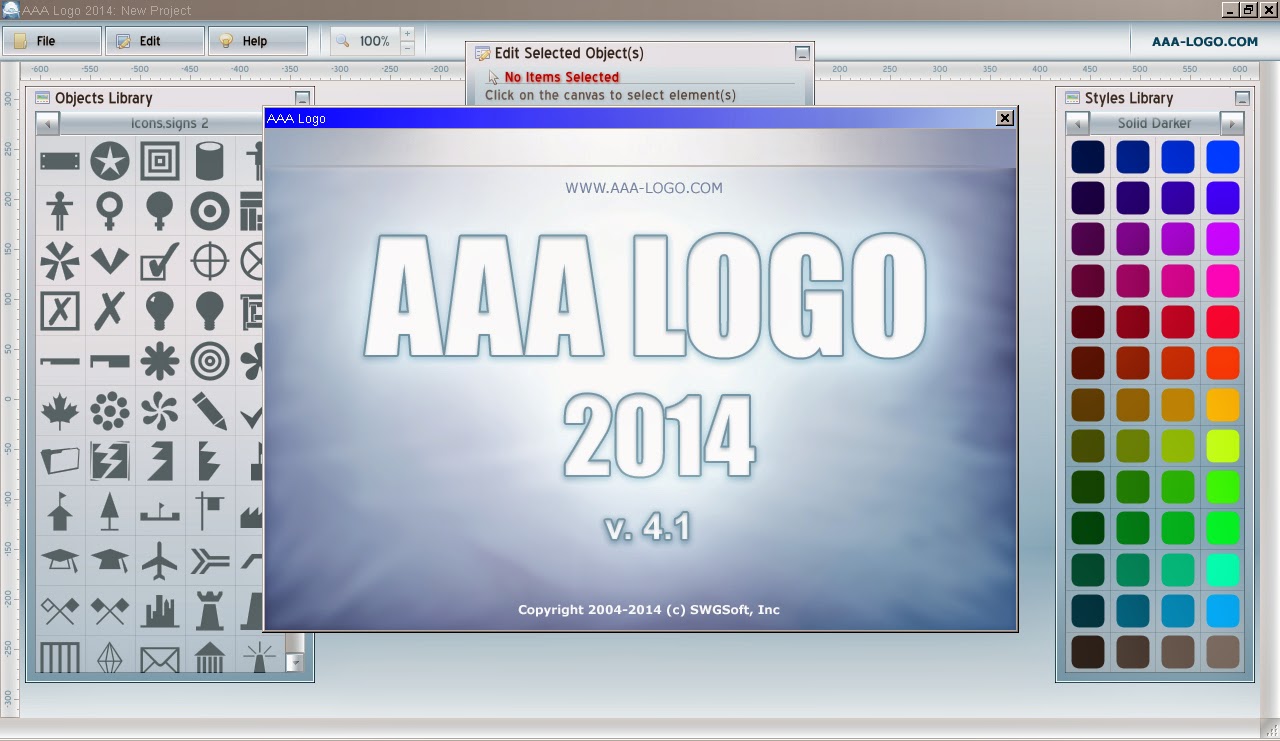1280x741 pixels.
Task: Select the lime yellow-green swatch
Action: [x=1223, y=446]
